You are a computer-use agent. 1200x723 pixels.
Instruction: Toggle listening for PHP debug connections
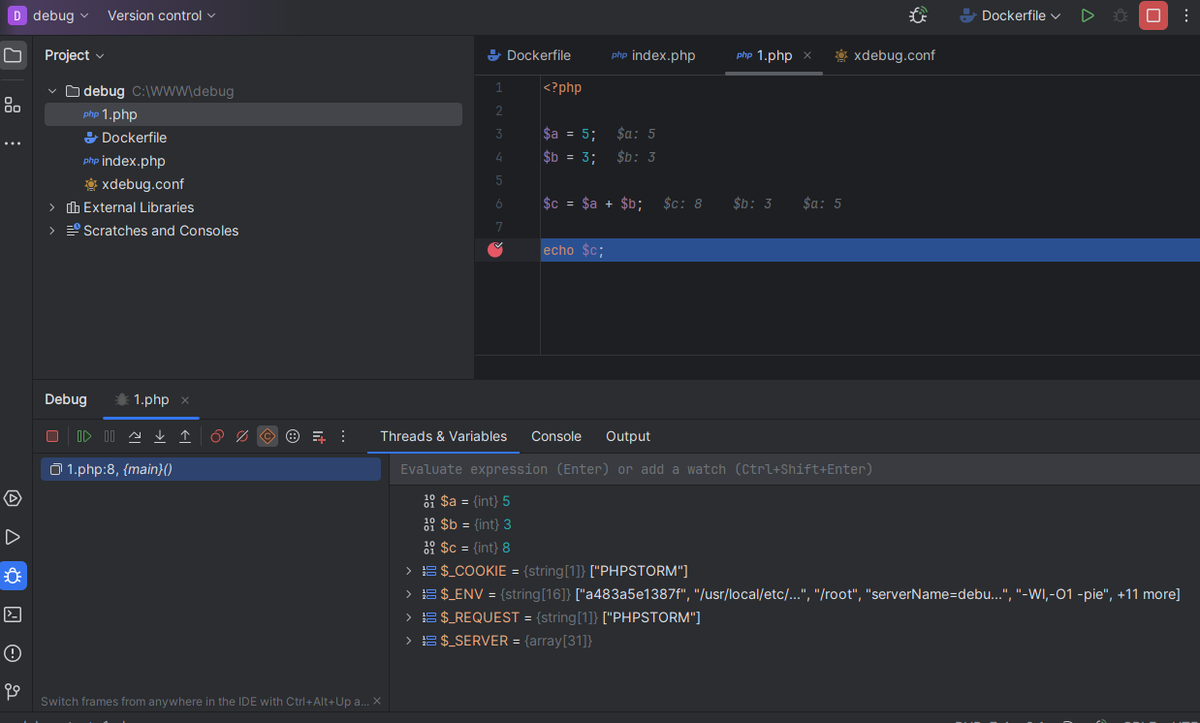918,16
